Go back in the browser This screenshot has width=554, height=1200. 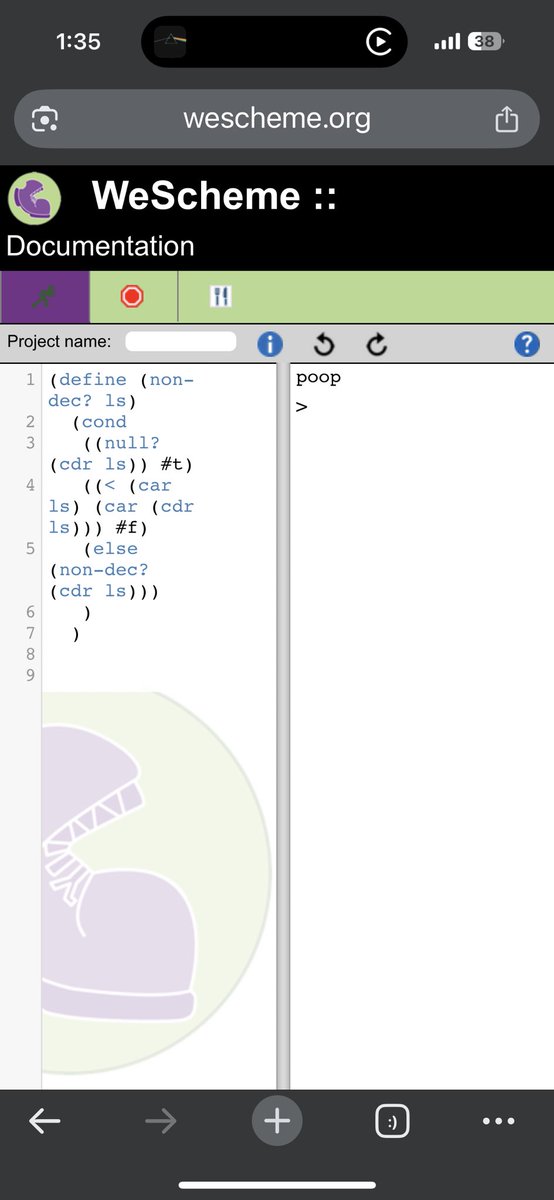click(44, 1121)
